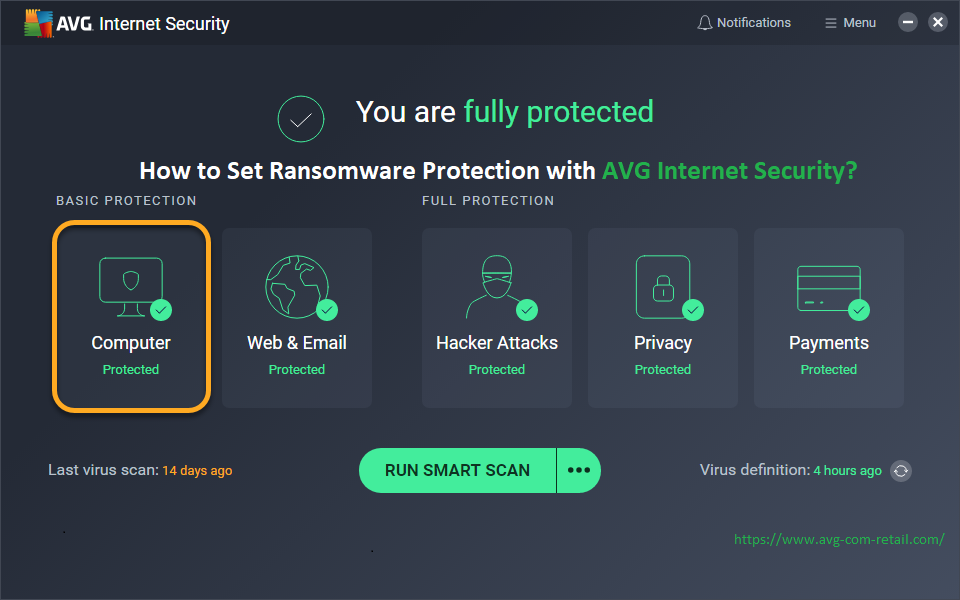The height and width of the screenshot is (600, 960).
Task: Open the Web & Email globe icon
Action: [x=297, y=287]
